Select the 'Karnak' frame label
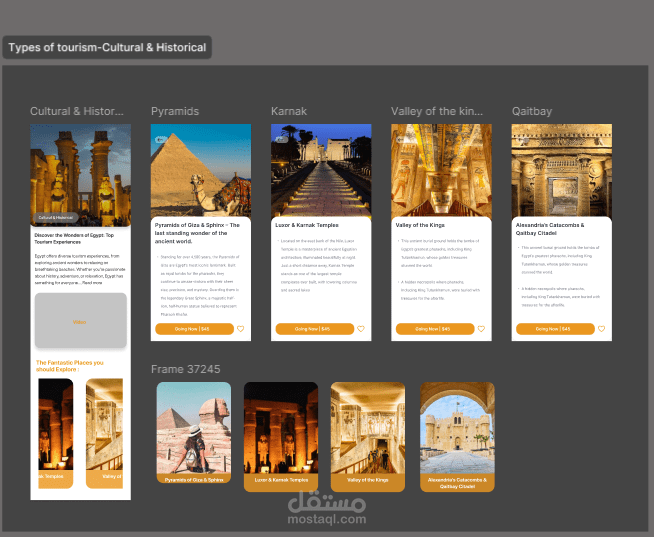This screenshot has height=537, width=654. 289,111
